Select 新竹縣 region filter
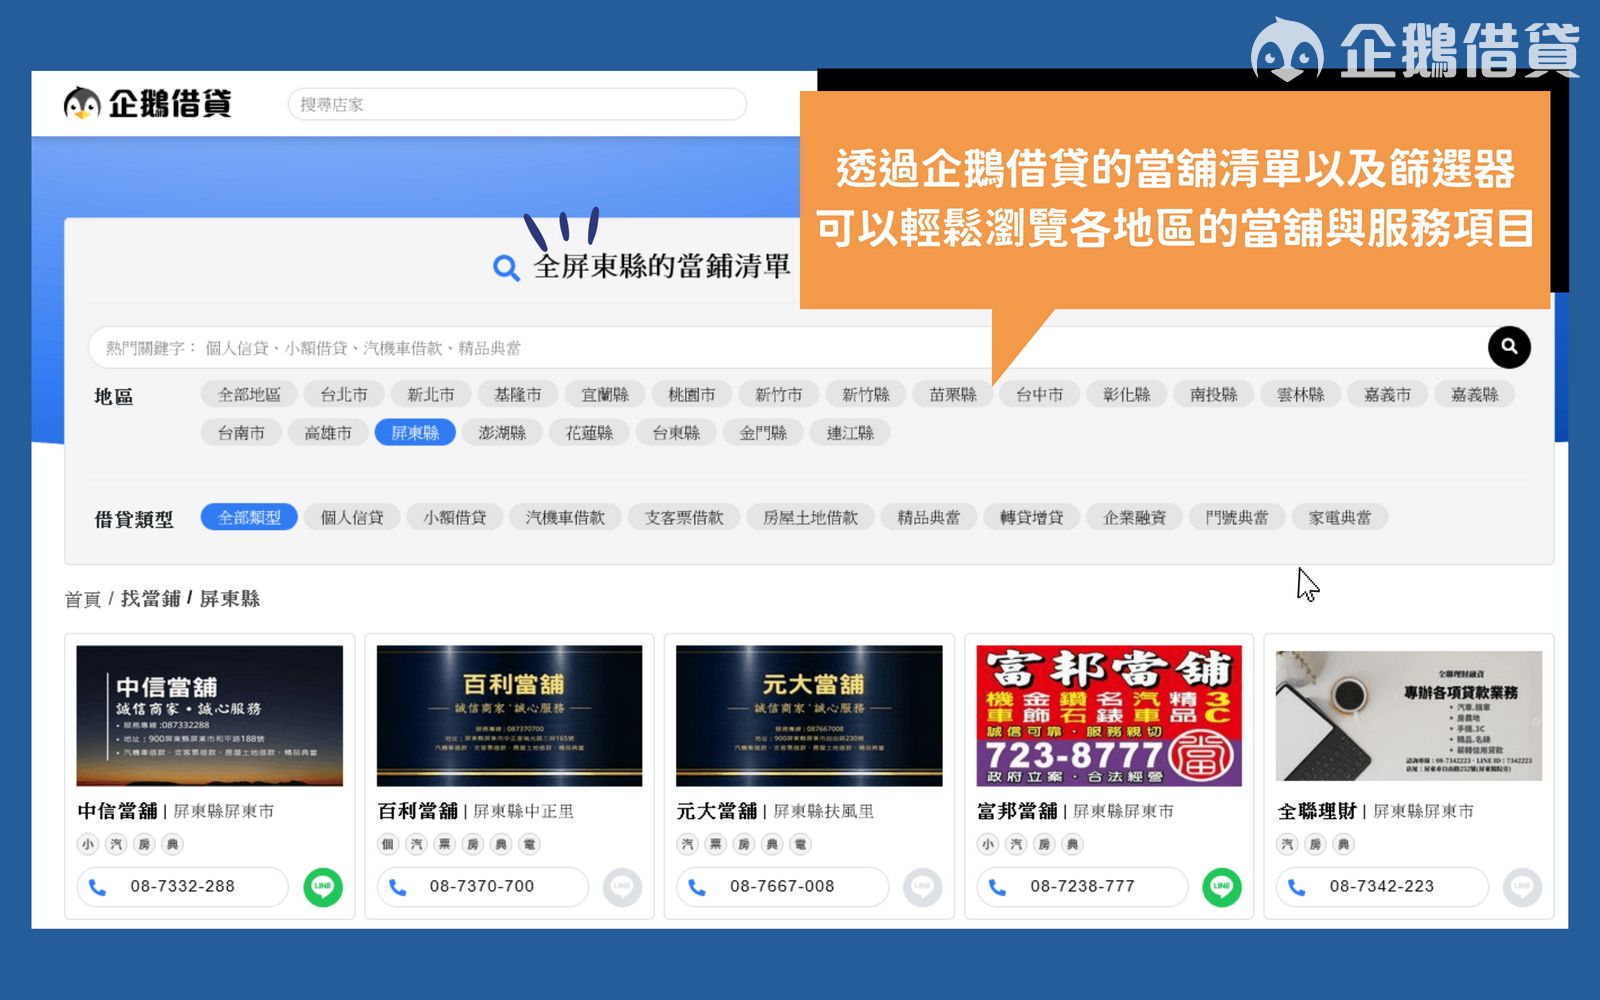This screenshot has height=1000, width=1600. pos(866,395)
